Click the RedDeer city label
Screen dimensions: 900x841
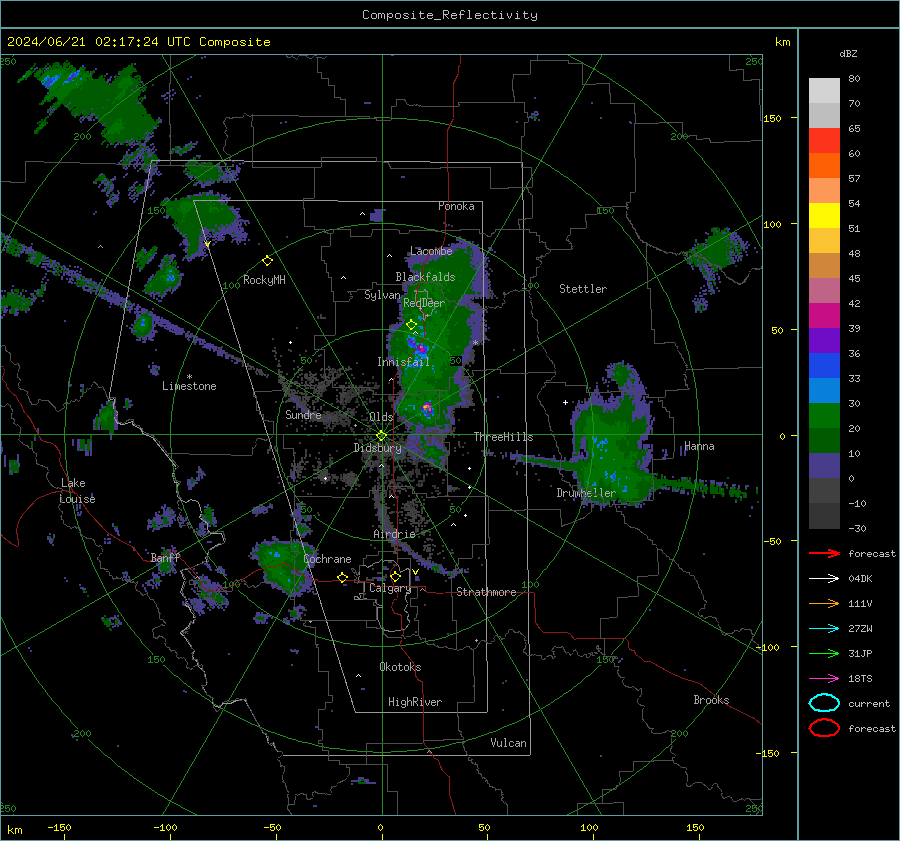coord(424,303)
